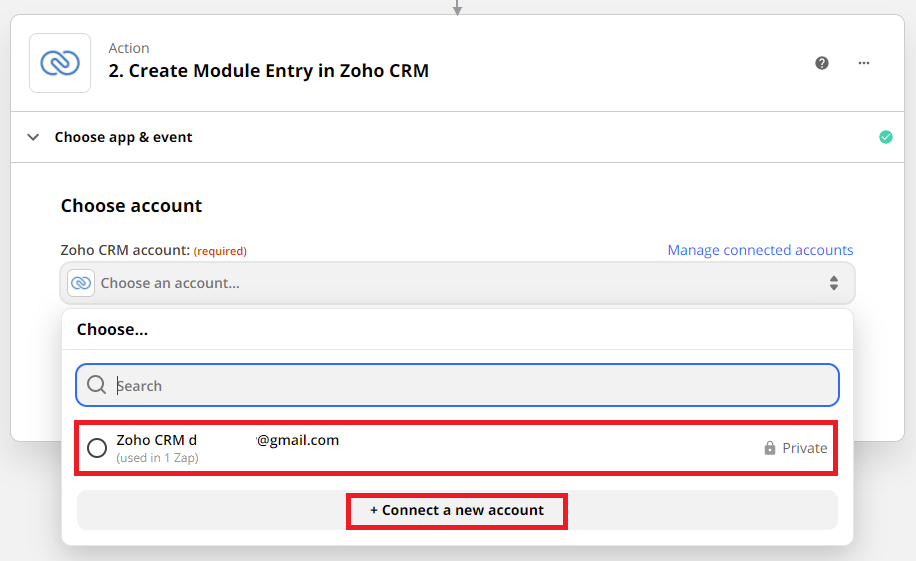The image size is (916, 561).
Task: Select the Zoho CRM gmail account radio button
Action: click(x=97, y=448)
